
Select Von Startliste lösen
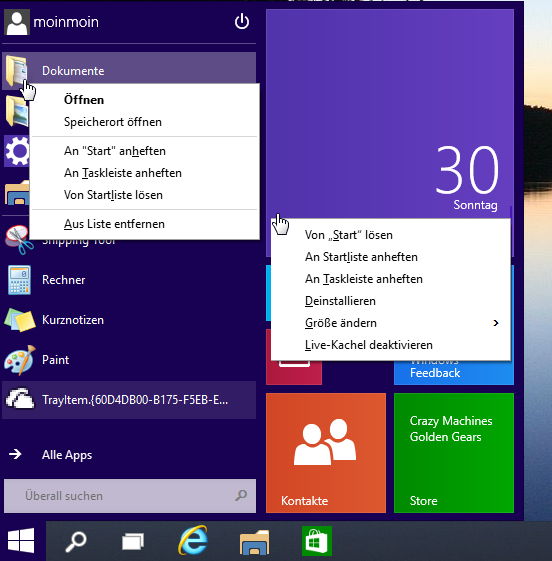coord(145,195)
